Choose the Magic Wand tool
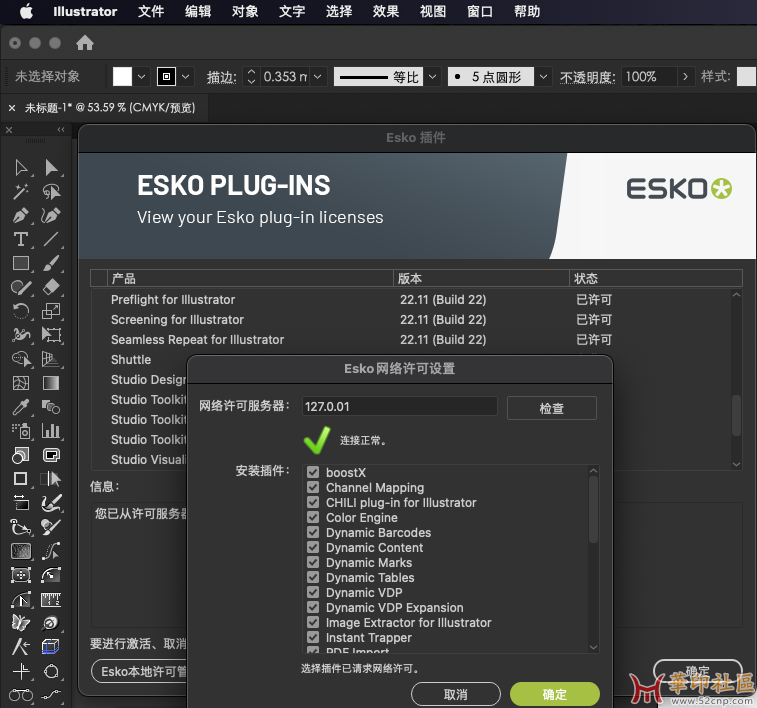757x708 pixels. click(21, 192)
